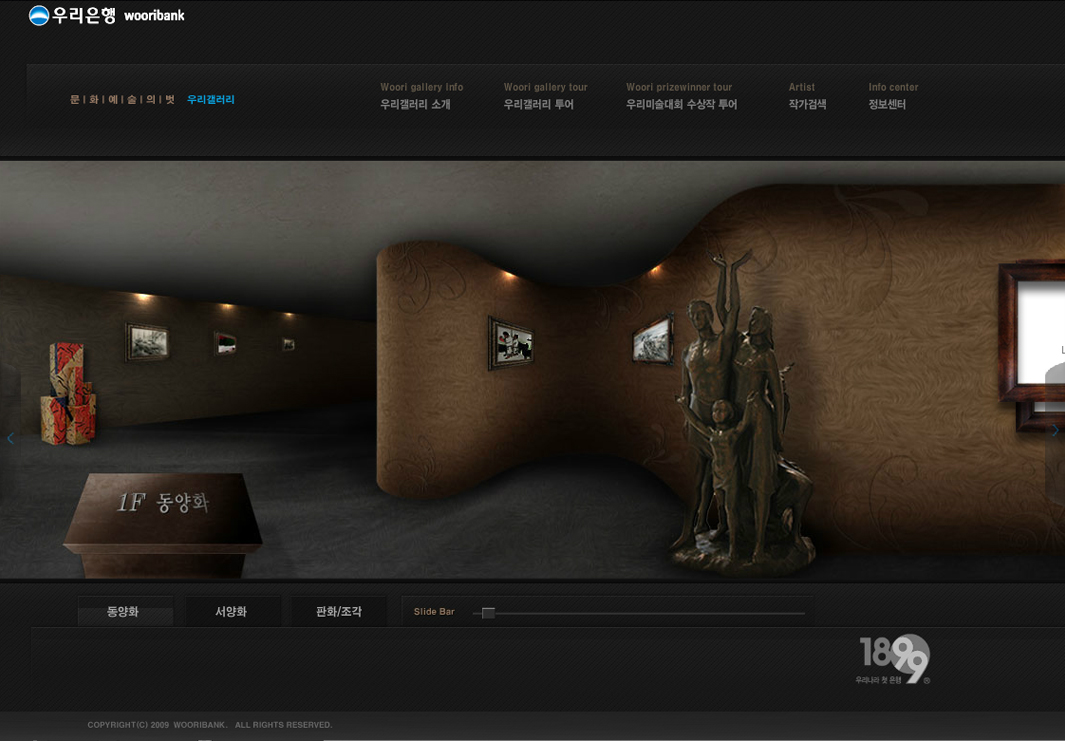Click the Woori Bank logo
The width and height of the screenshot is (1065, 741).
106,15
